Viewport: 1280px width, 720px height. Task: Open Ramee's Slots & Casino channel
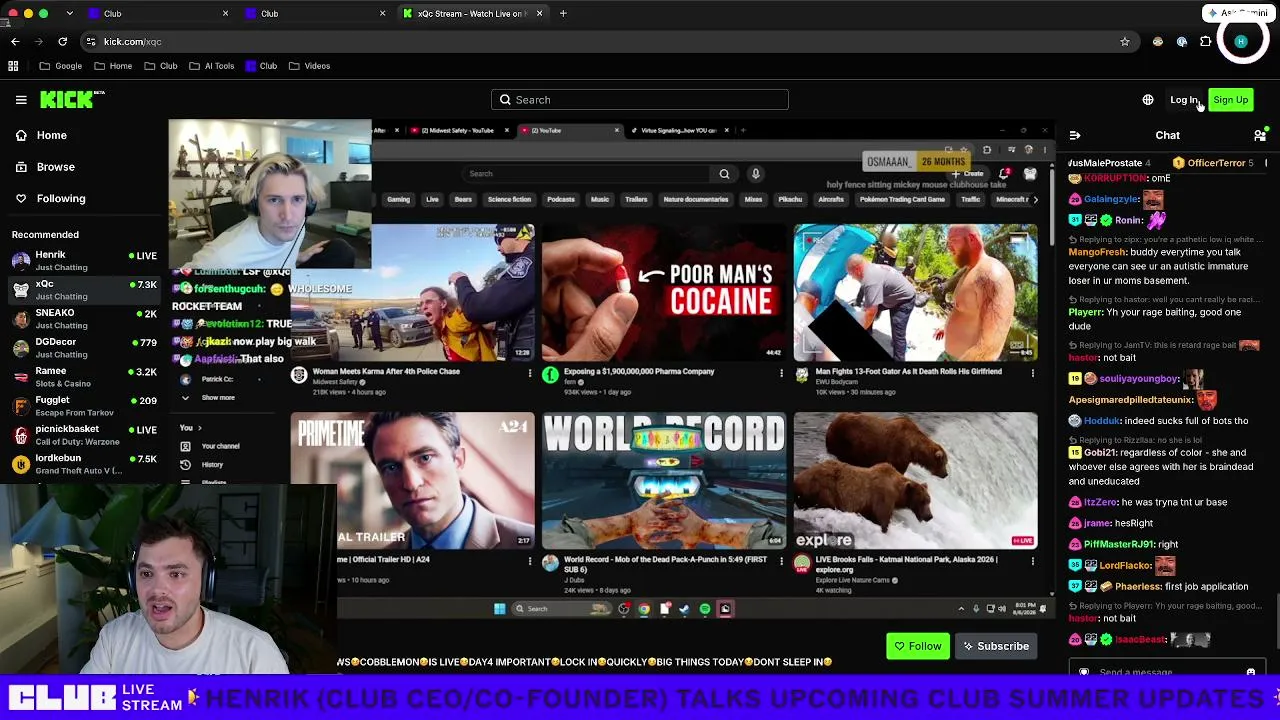click(84, 376)
